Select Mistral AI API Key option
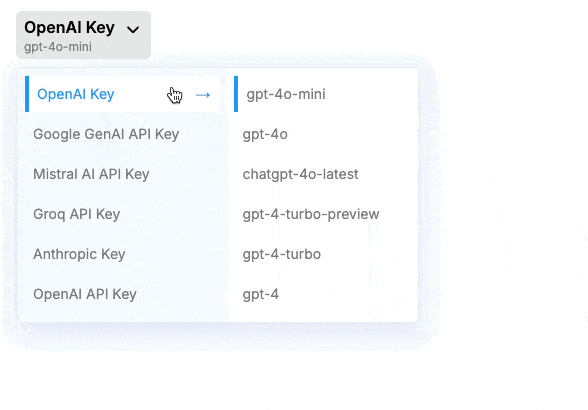Viewport: 588px width, 410px height. tap(91, 174)
